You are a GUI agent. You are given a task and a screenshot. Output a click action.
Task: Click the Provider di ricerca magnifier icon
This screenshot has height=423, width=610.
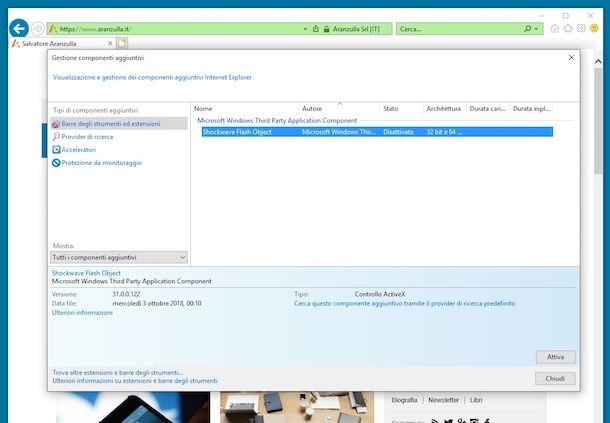click(x=56, y=137)
